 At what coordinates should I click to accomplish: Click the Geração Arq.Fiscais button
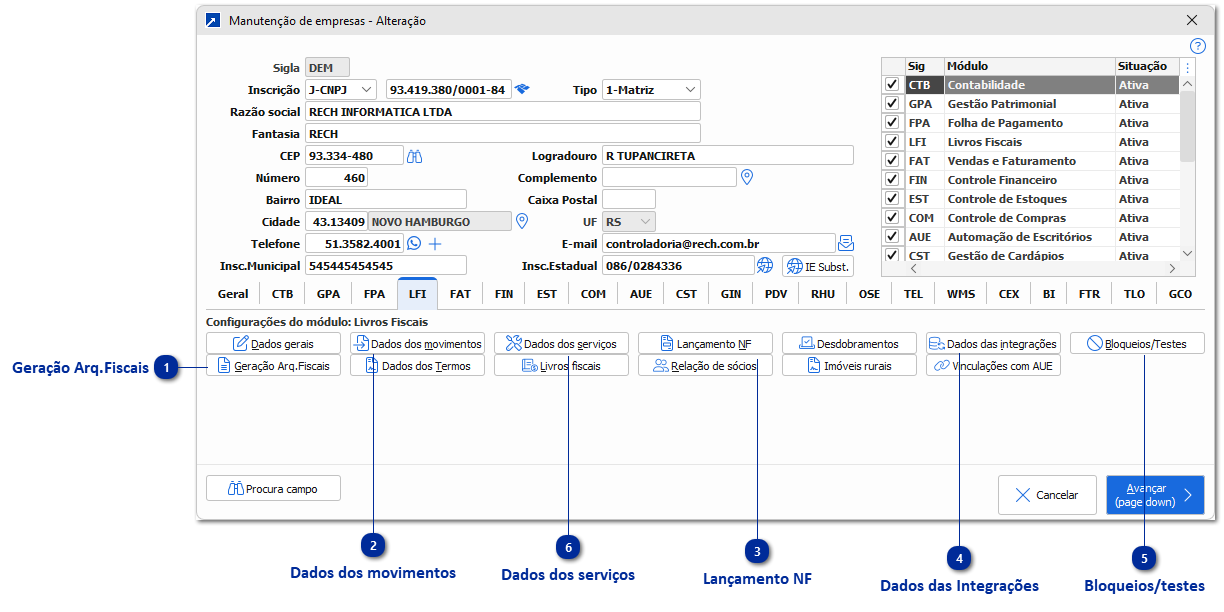tap(274, 366)
